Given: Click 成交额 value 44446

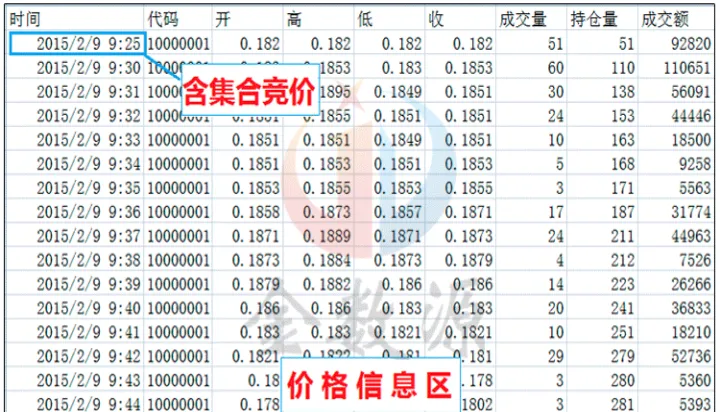Looking at the screenshot, I should [691, 116].
